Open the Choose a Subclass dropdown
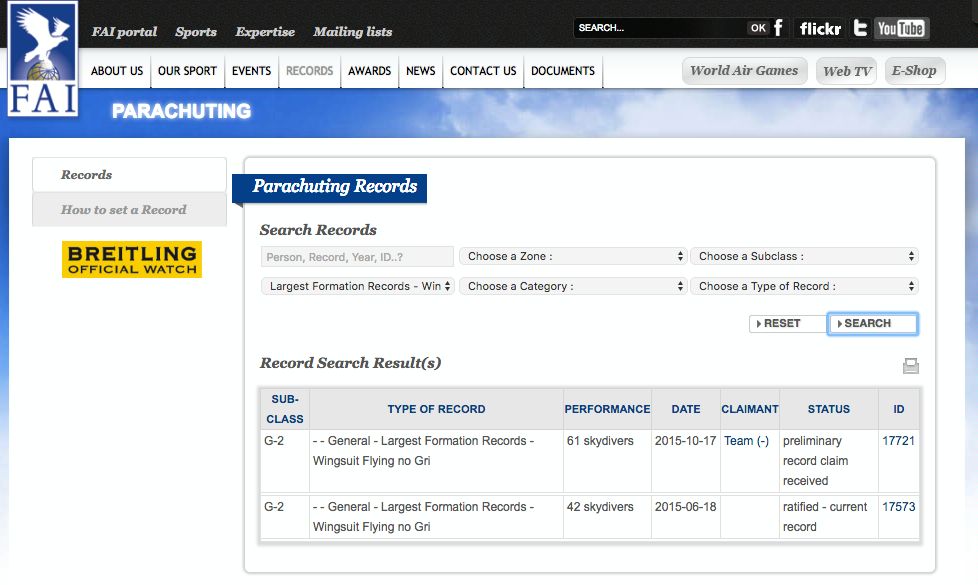 804,256
